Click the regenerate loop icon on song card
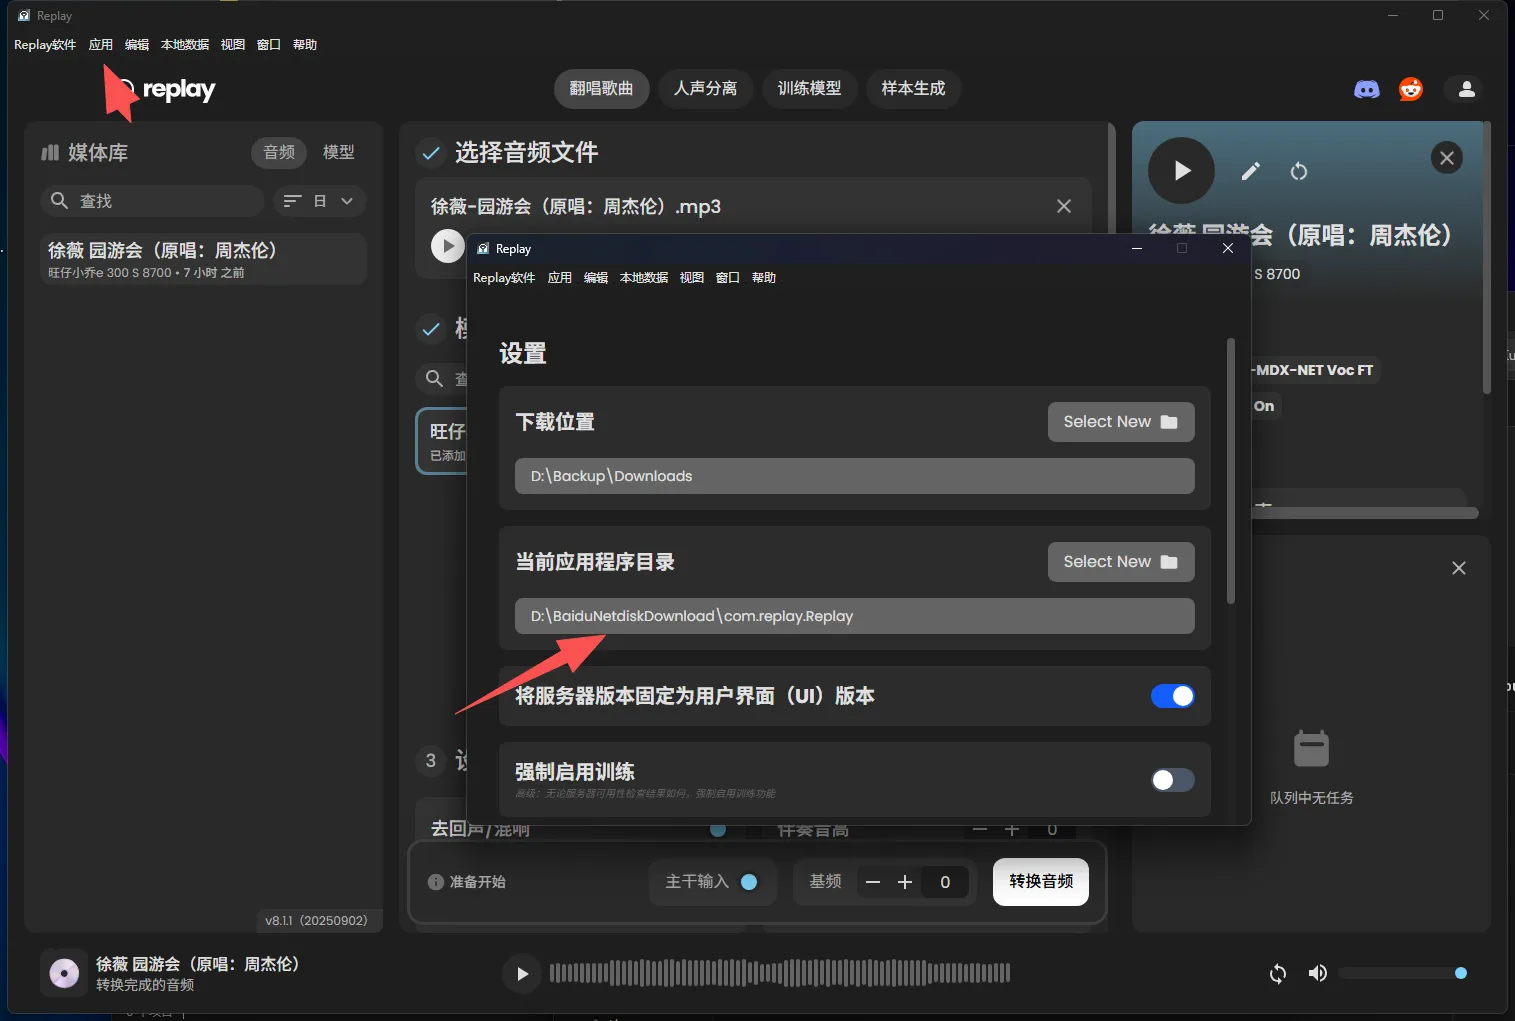The height and width of the screenshot is (1021, 1515). point(1299,171)
